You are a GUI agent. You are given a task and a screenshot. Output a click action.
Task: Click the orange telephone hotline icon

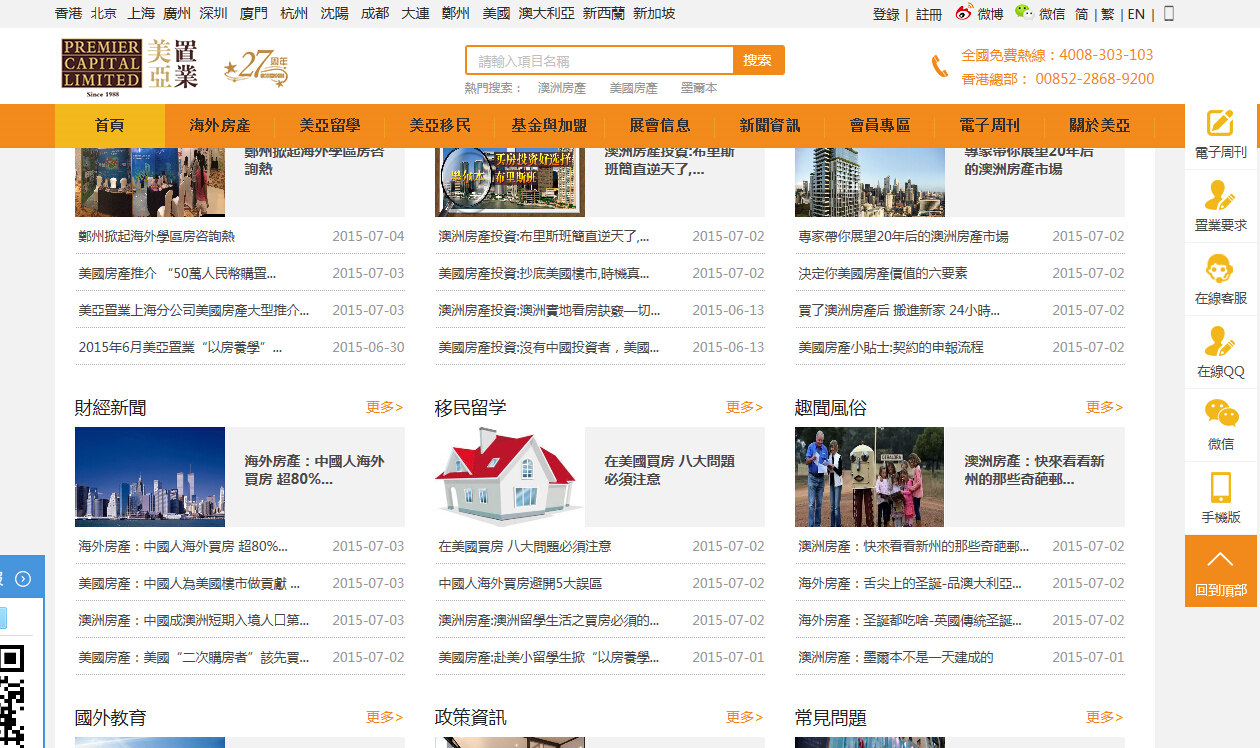coord(940,67)
